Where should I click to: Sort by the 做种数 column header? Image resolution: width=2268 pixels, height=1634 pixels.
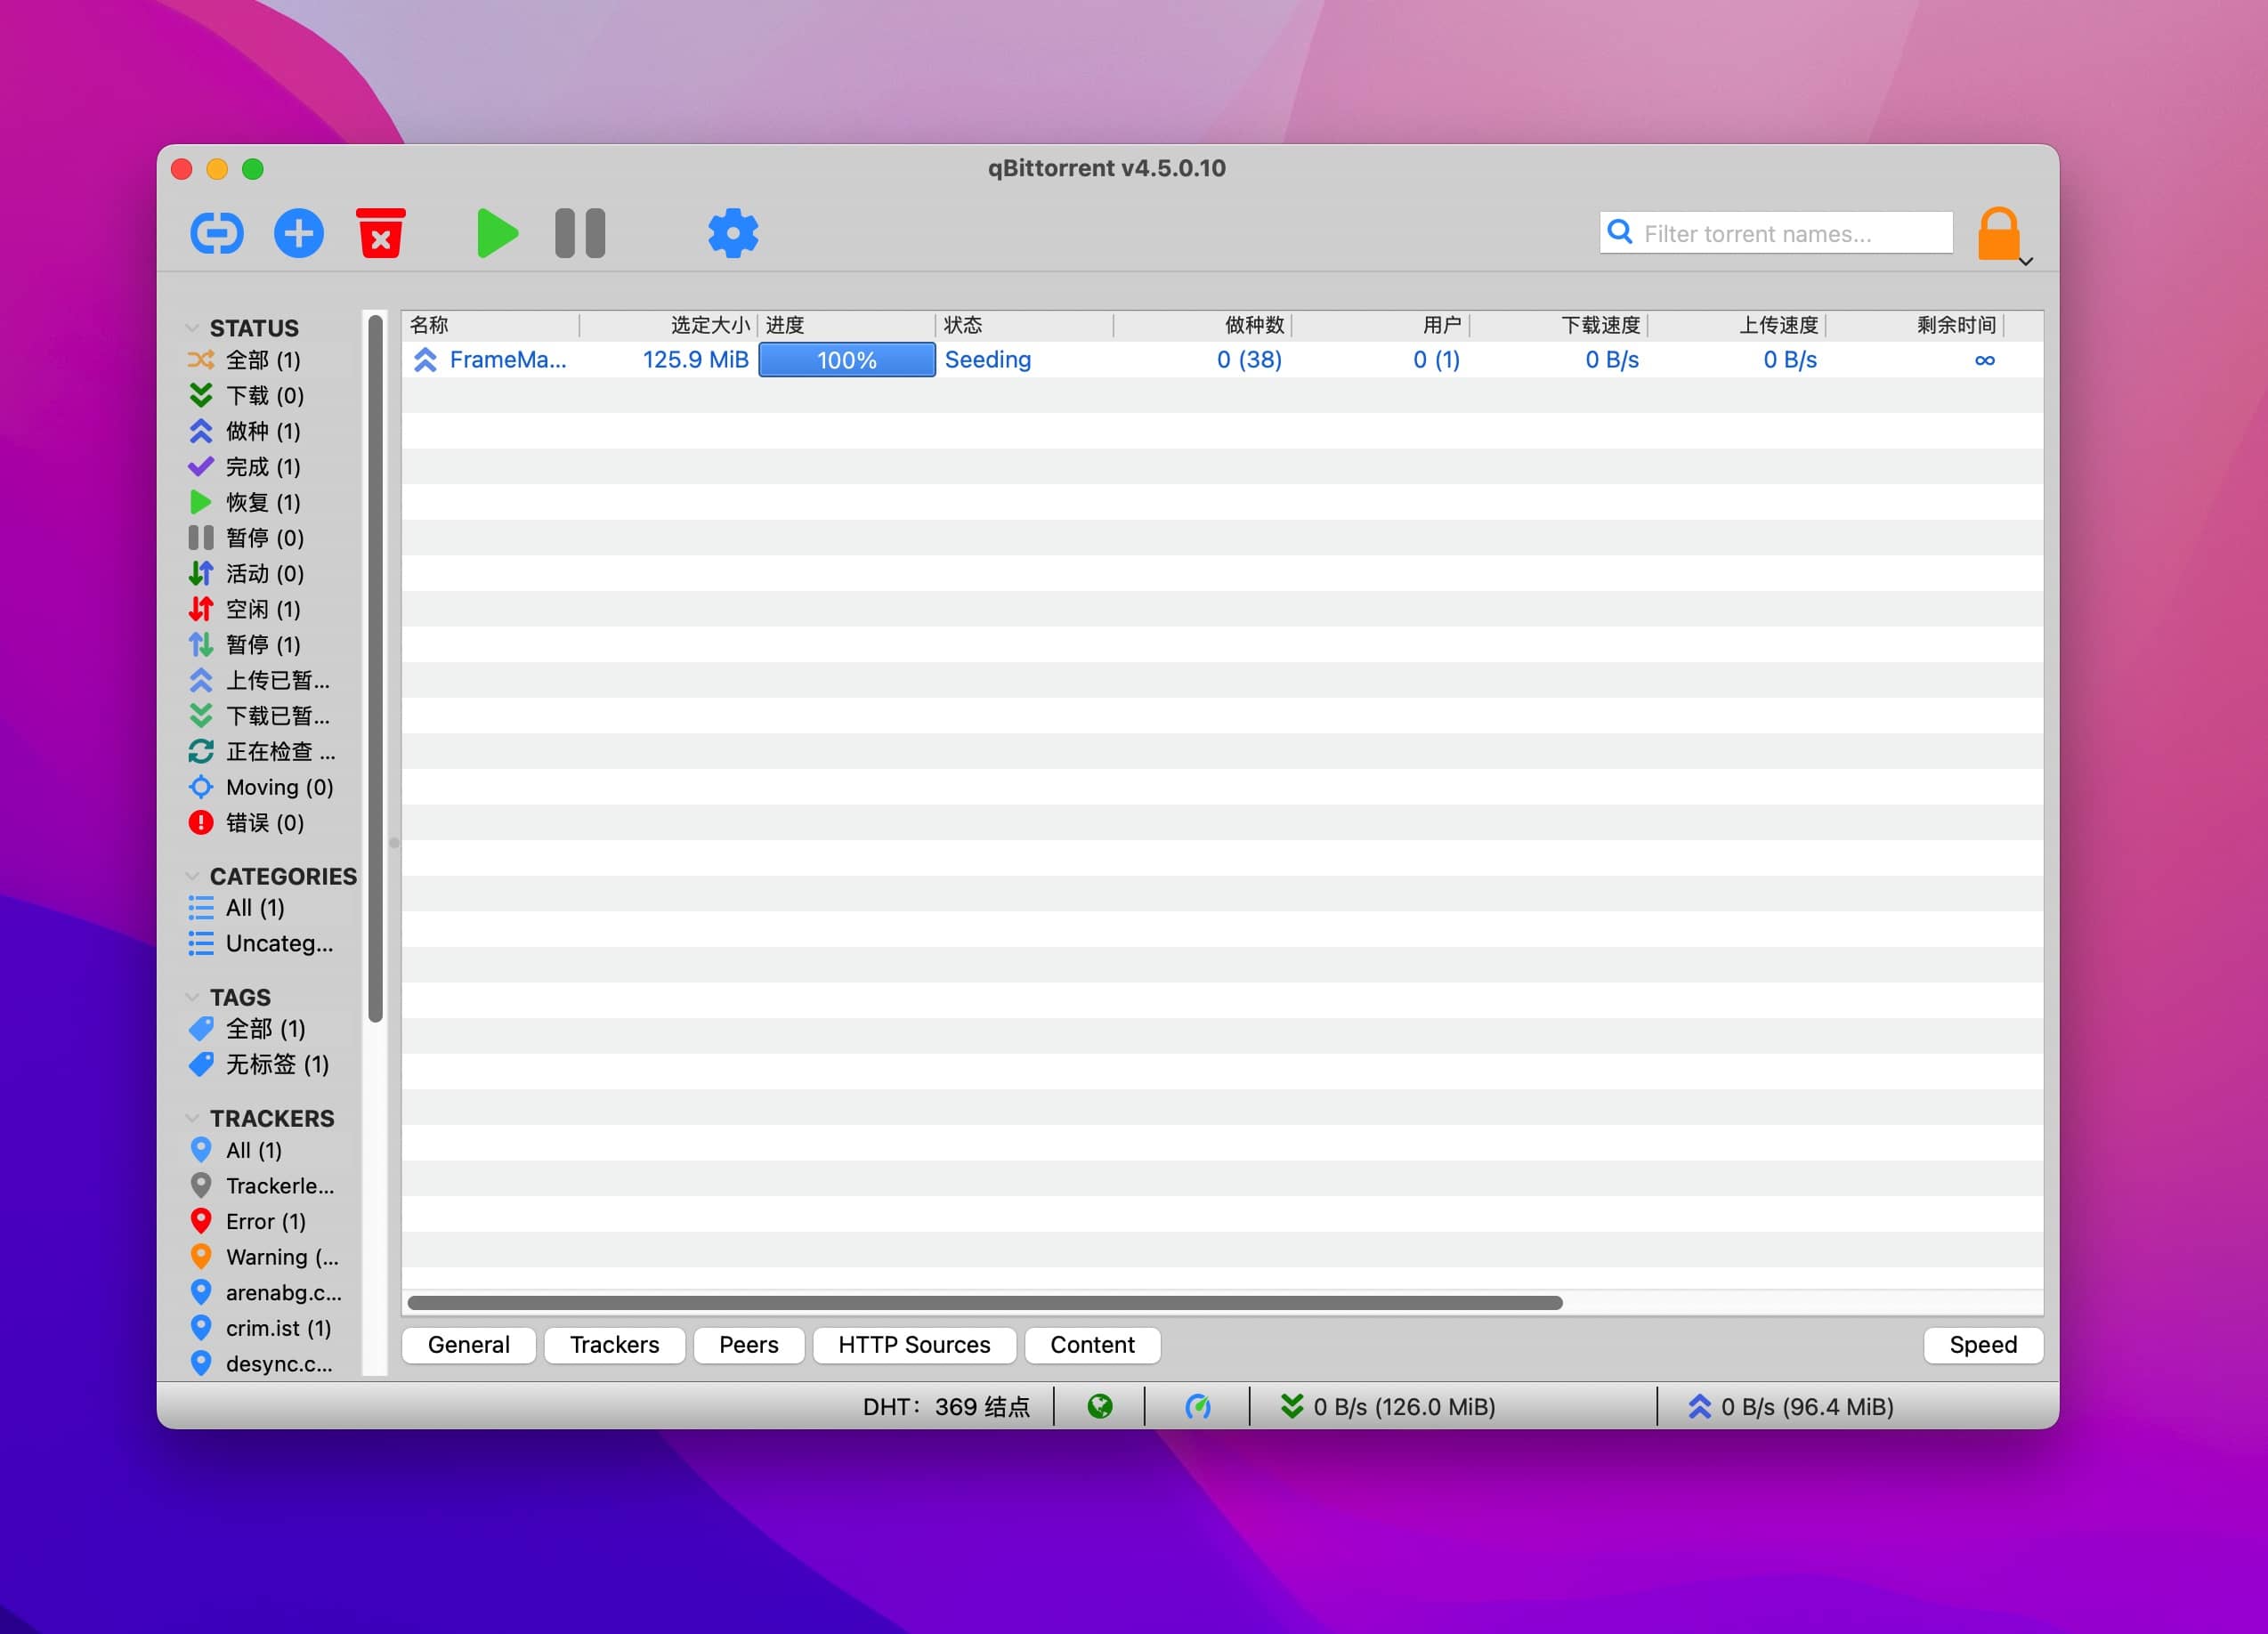1202,325
